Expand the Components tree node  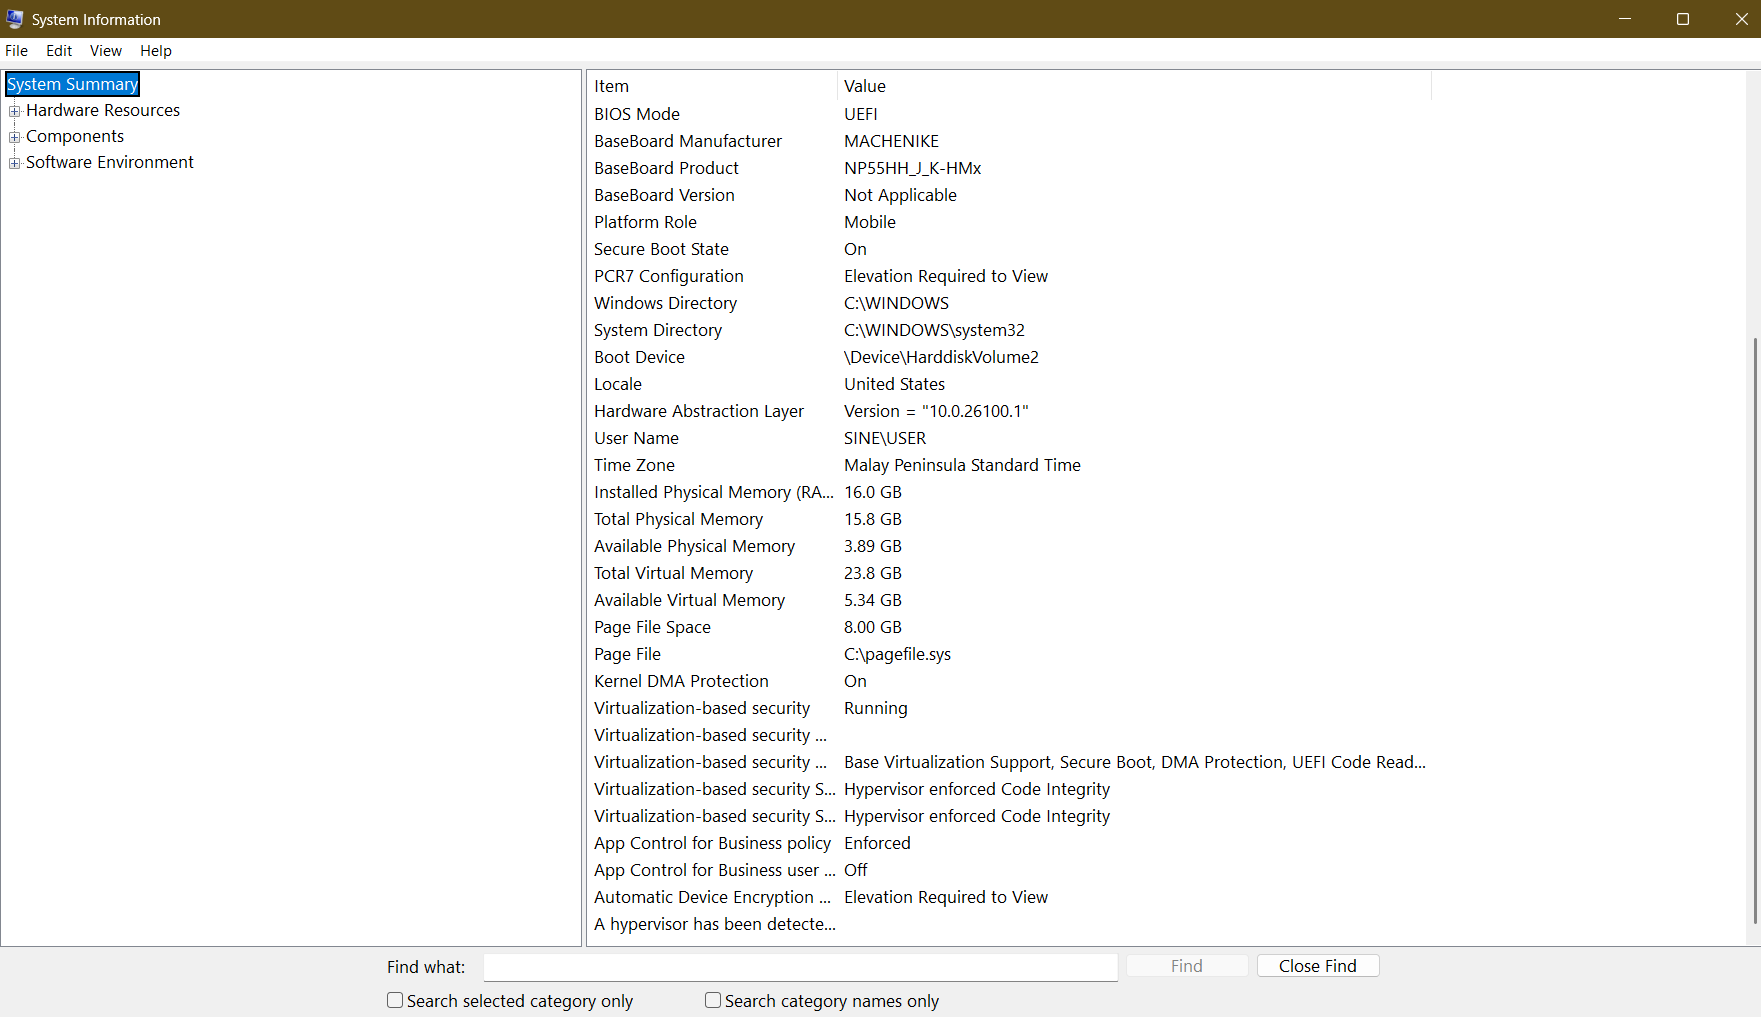pos(15,137)
